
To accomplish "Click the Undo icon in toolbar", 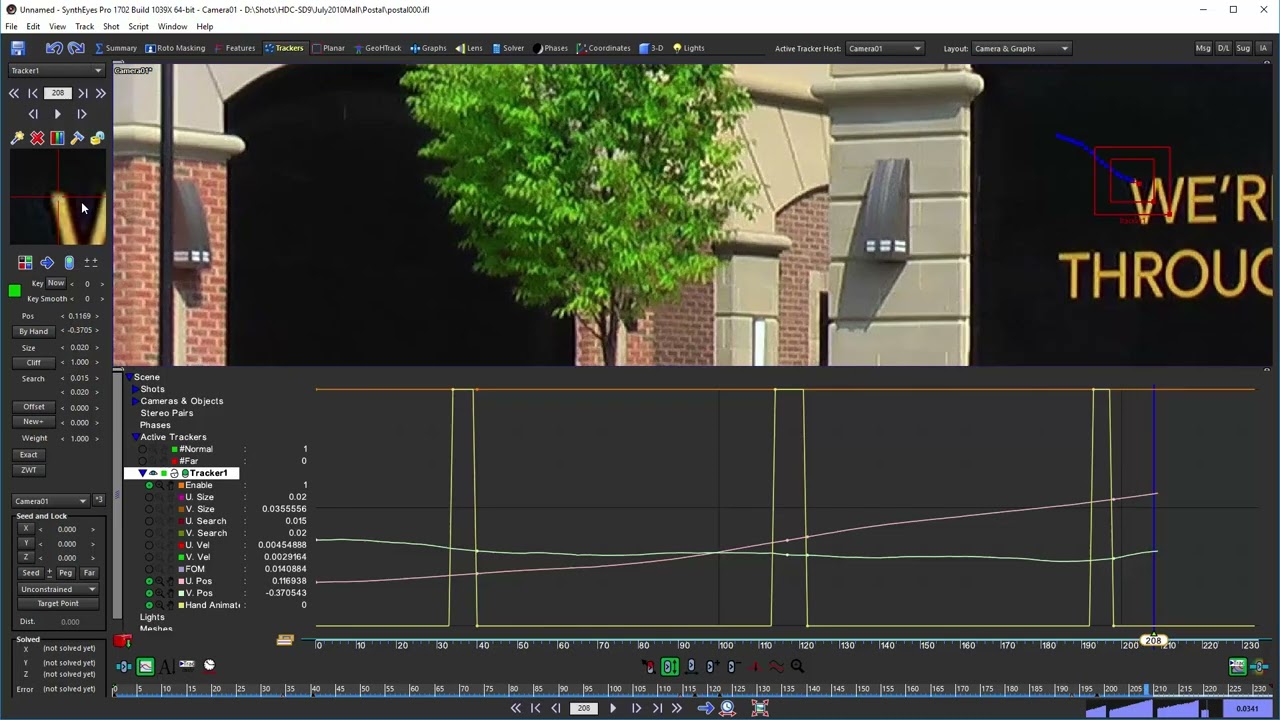I will [x=54, y=48].
